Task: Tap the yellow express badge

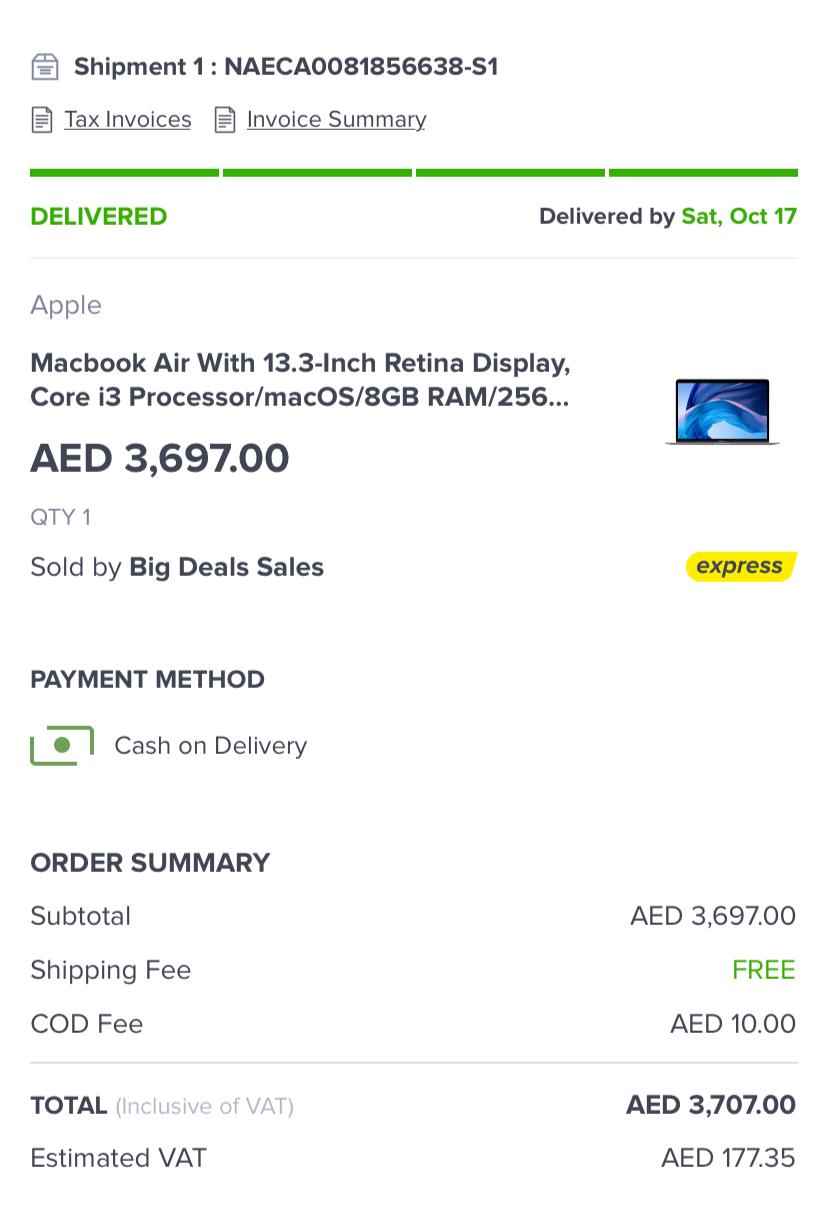Action: pos(740,566)
